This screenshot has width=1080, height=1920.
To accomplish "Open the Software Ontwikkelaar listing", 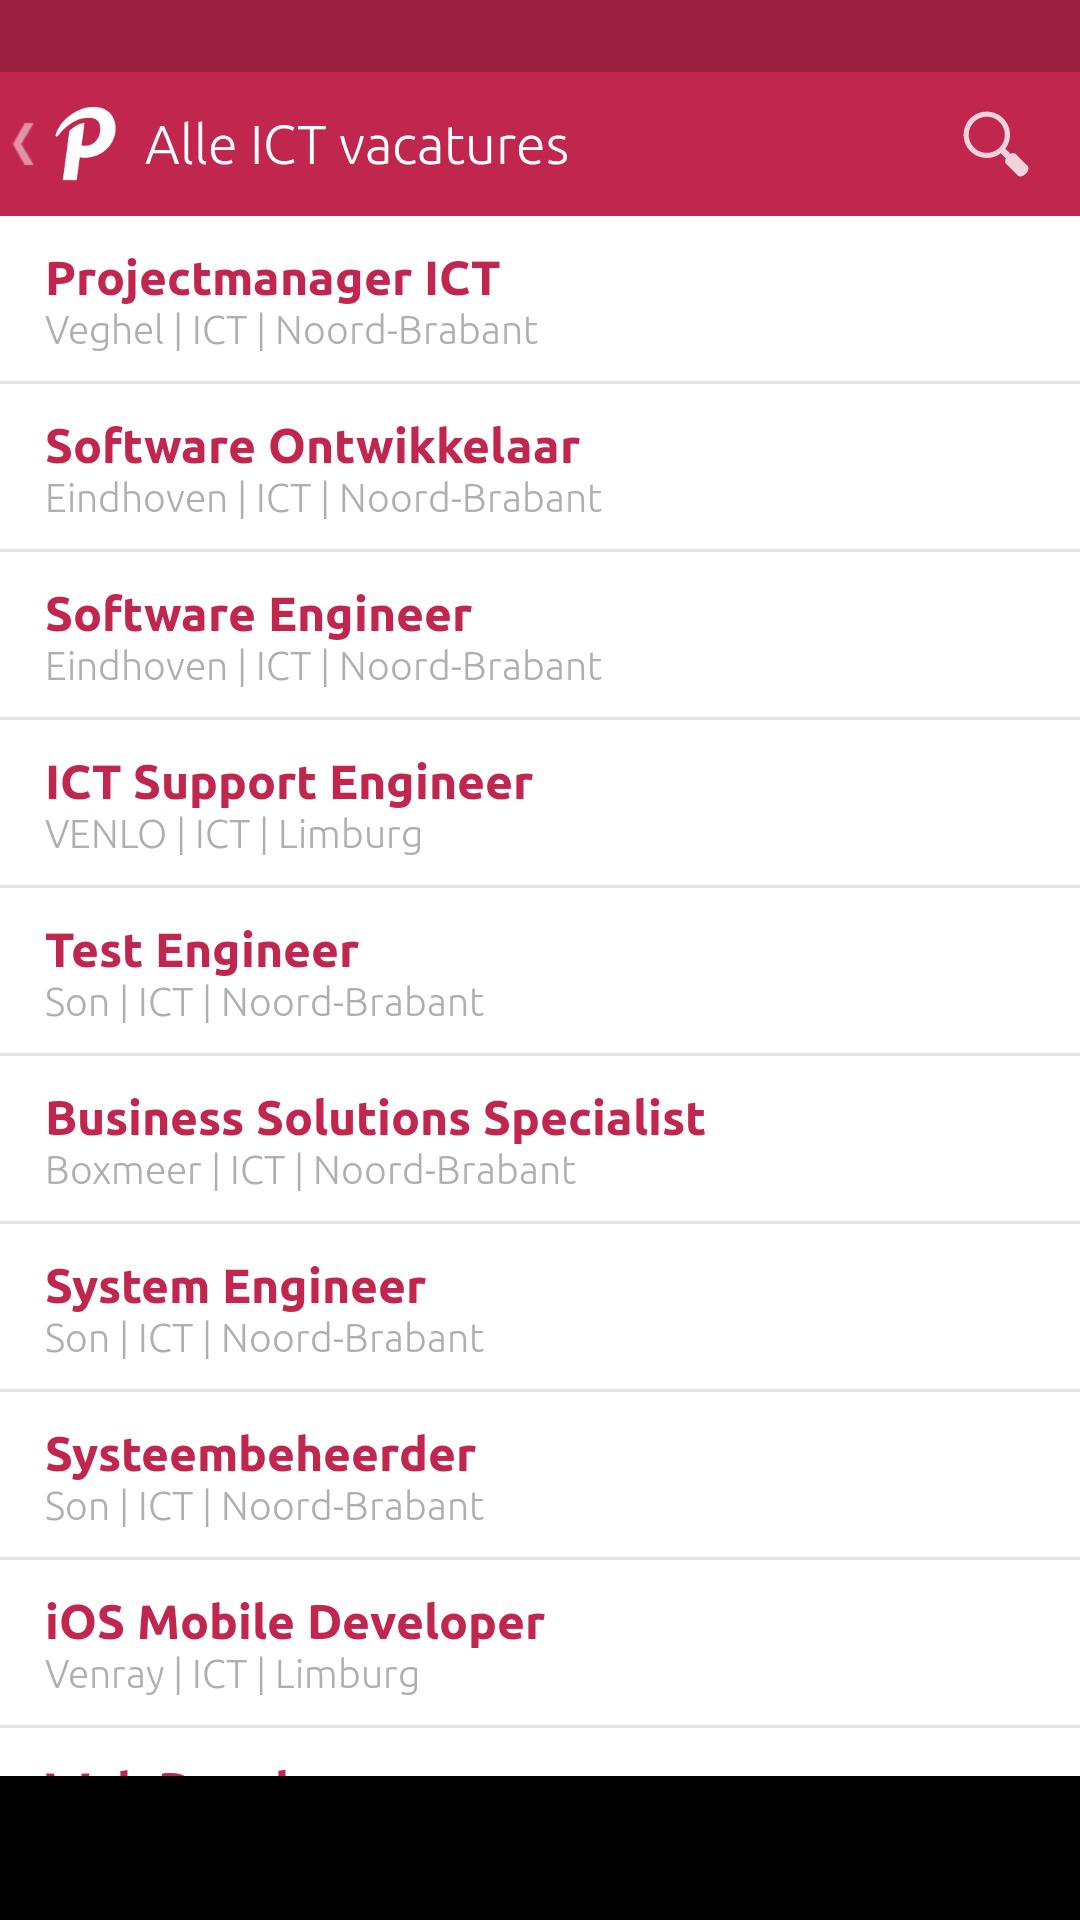I will (x=312, y=447).
